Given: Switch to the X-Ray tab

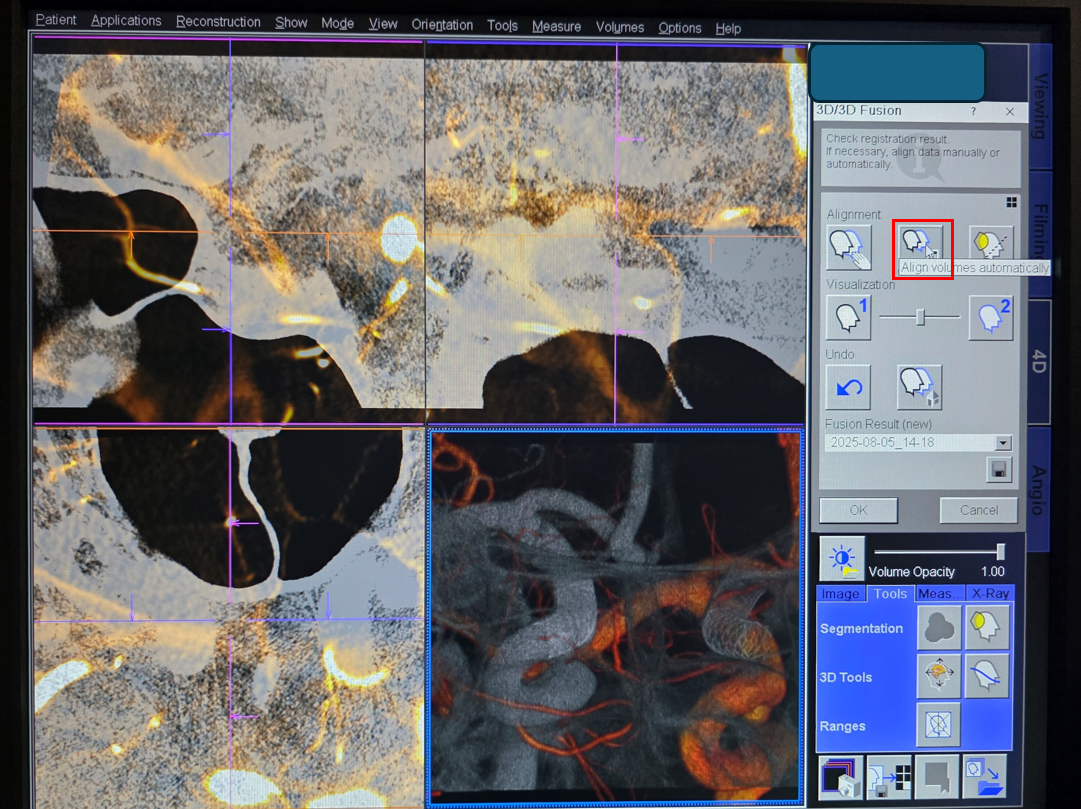Looking at the screenshot, I should pos(990,594).
